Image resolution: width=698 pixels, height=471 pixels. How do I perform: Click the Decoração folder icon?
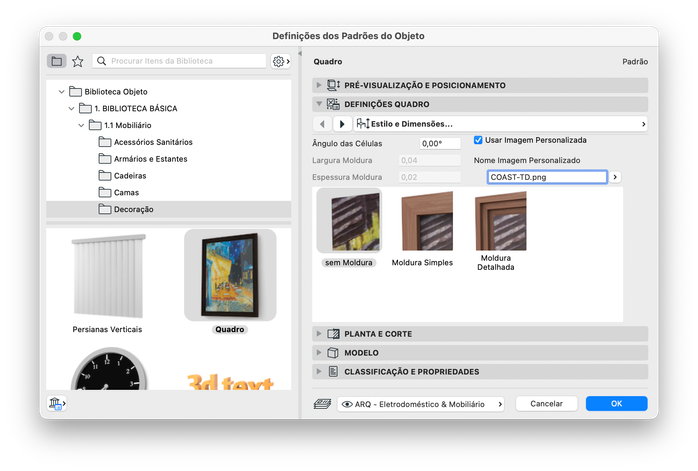[x=105, y=209]
